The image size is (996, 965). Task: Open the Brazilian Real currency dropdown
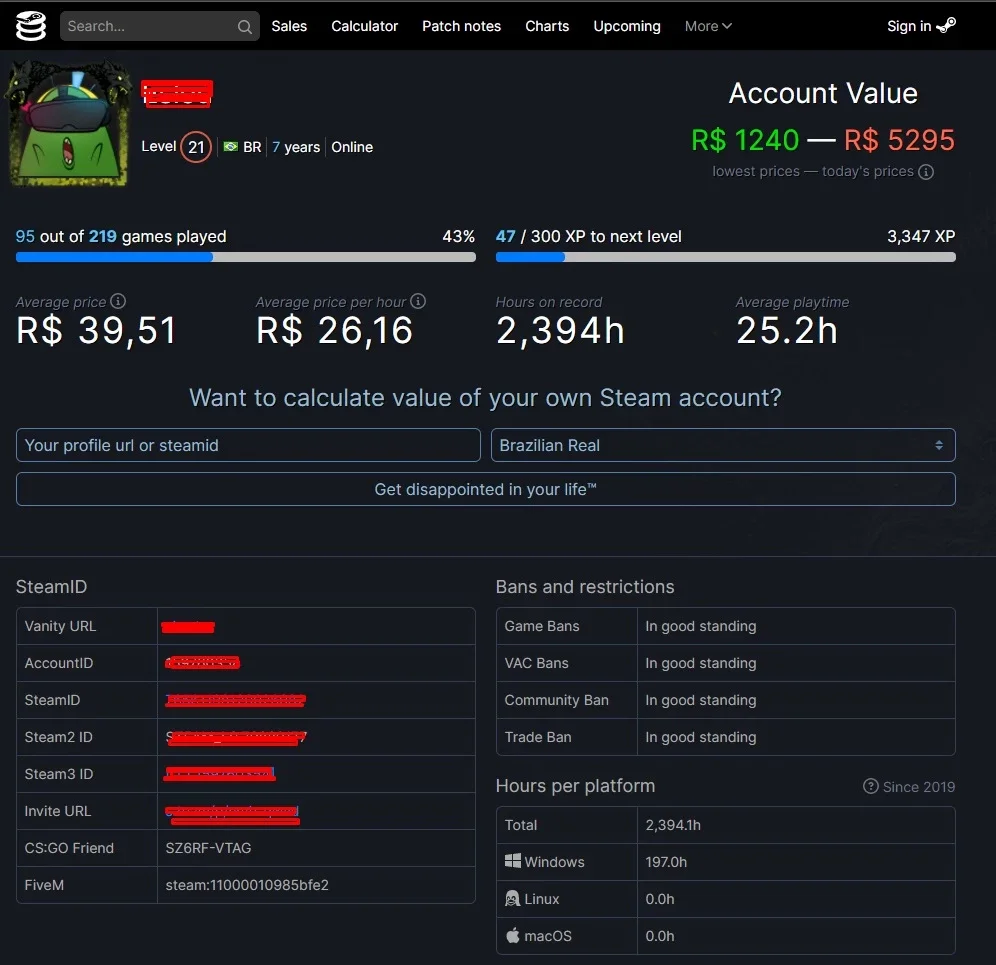click(x=723, y=445)
